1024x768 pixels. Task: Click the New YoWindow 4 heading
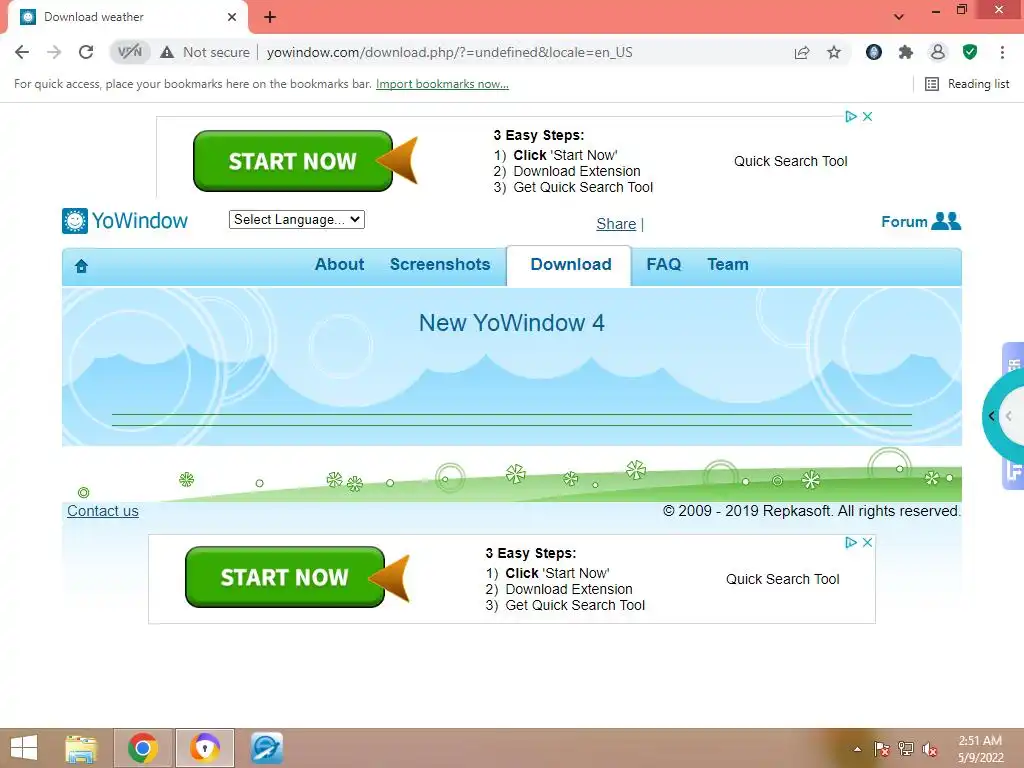511,323
